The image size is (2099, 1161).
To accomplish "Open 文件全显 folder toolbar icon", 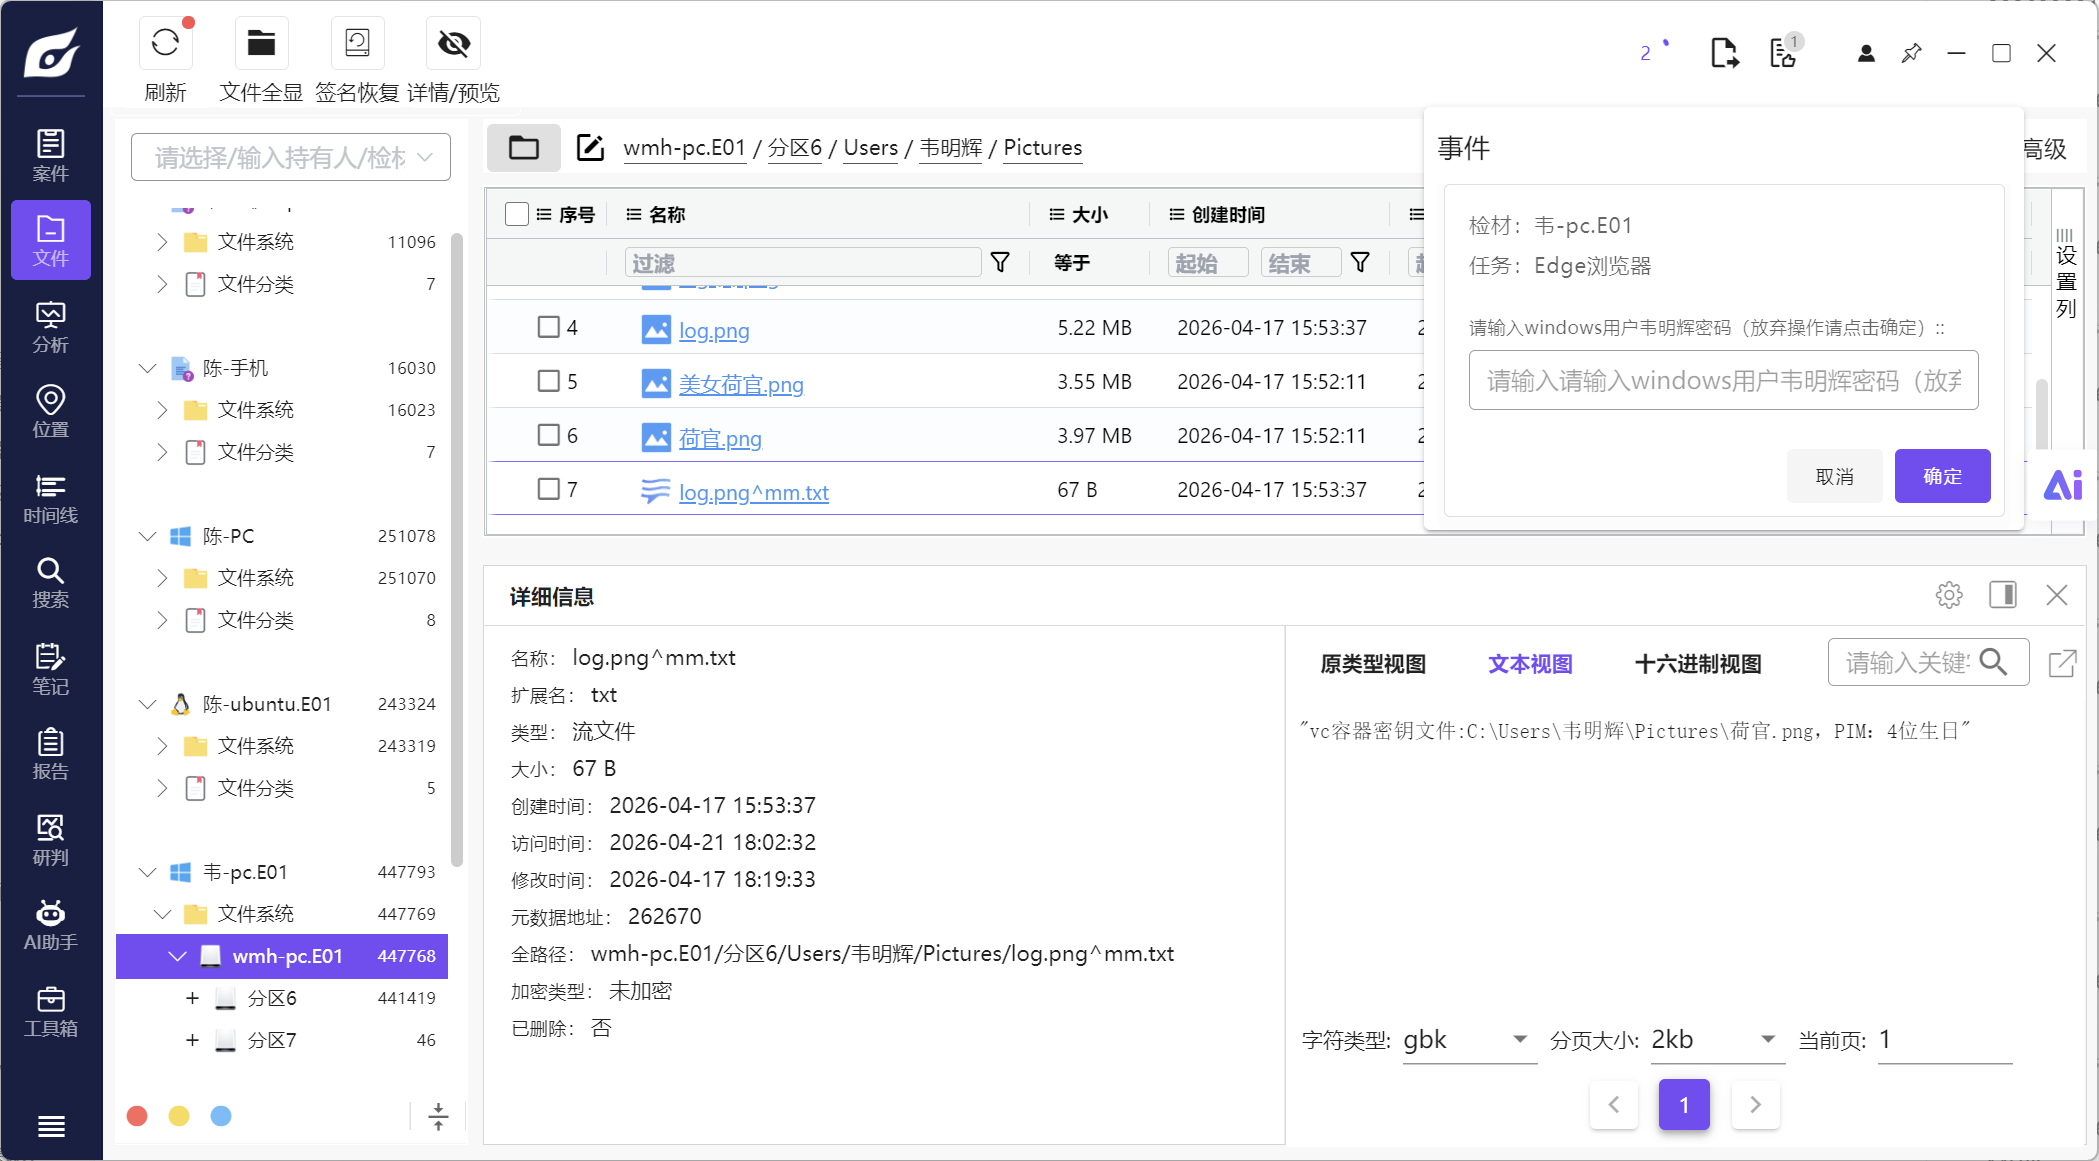I will [x=261, y=43].
